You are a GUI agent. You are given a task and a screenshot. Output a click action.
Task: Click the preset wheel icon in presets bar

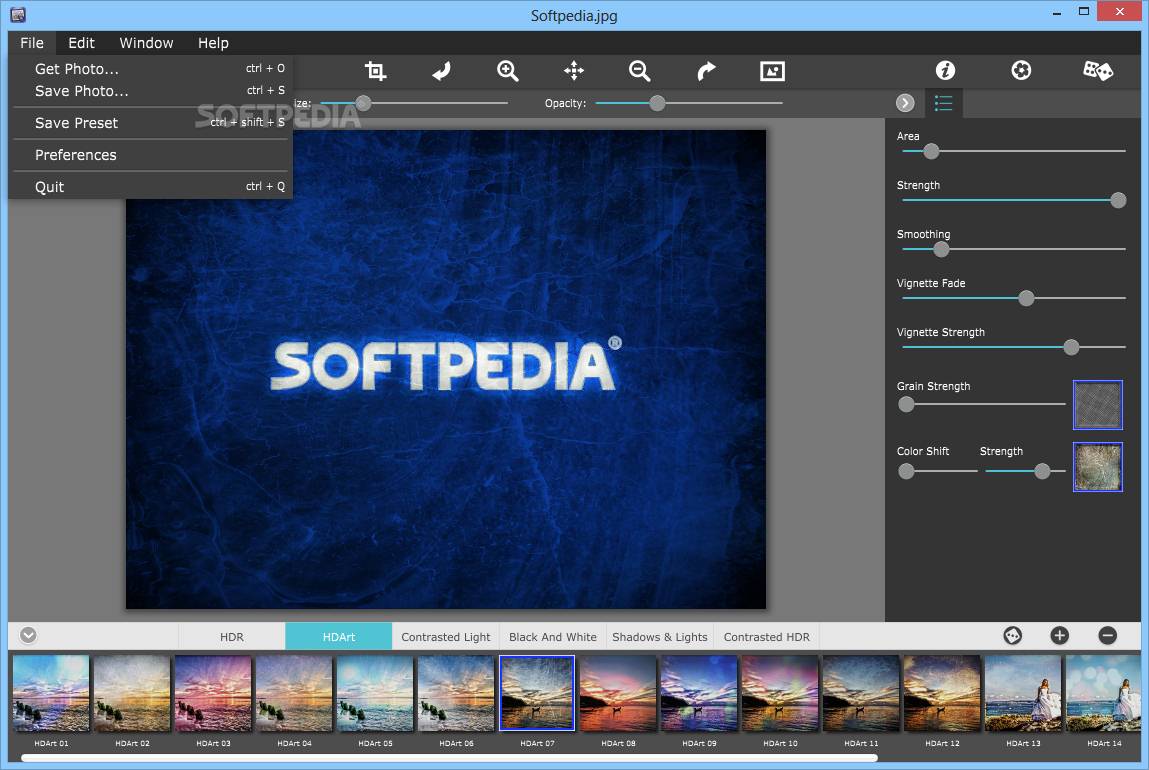pos(1013,636)
